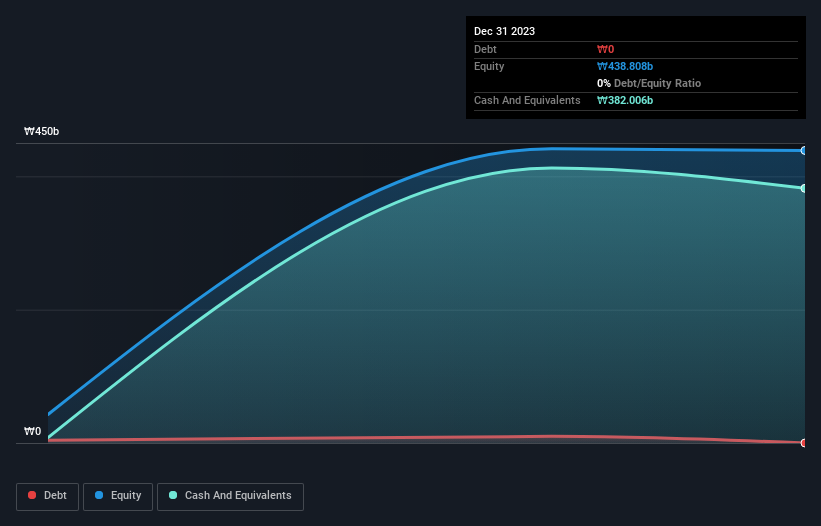Select the red ₩0 debt value
Image resolution: width=821 pixels, height=526 pixels.
click(605, 49)
